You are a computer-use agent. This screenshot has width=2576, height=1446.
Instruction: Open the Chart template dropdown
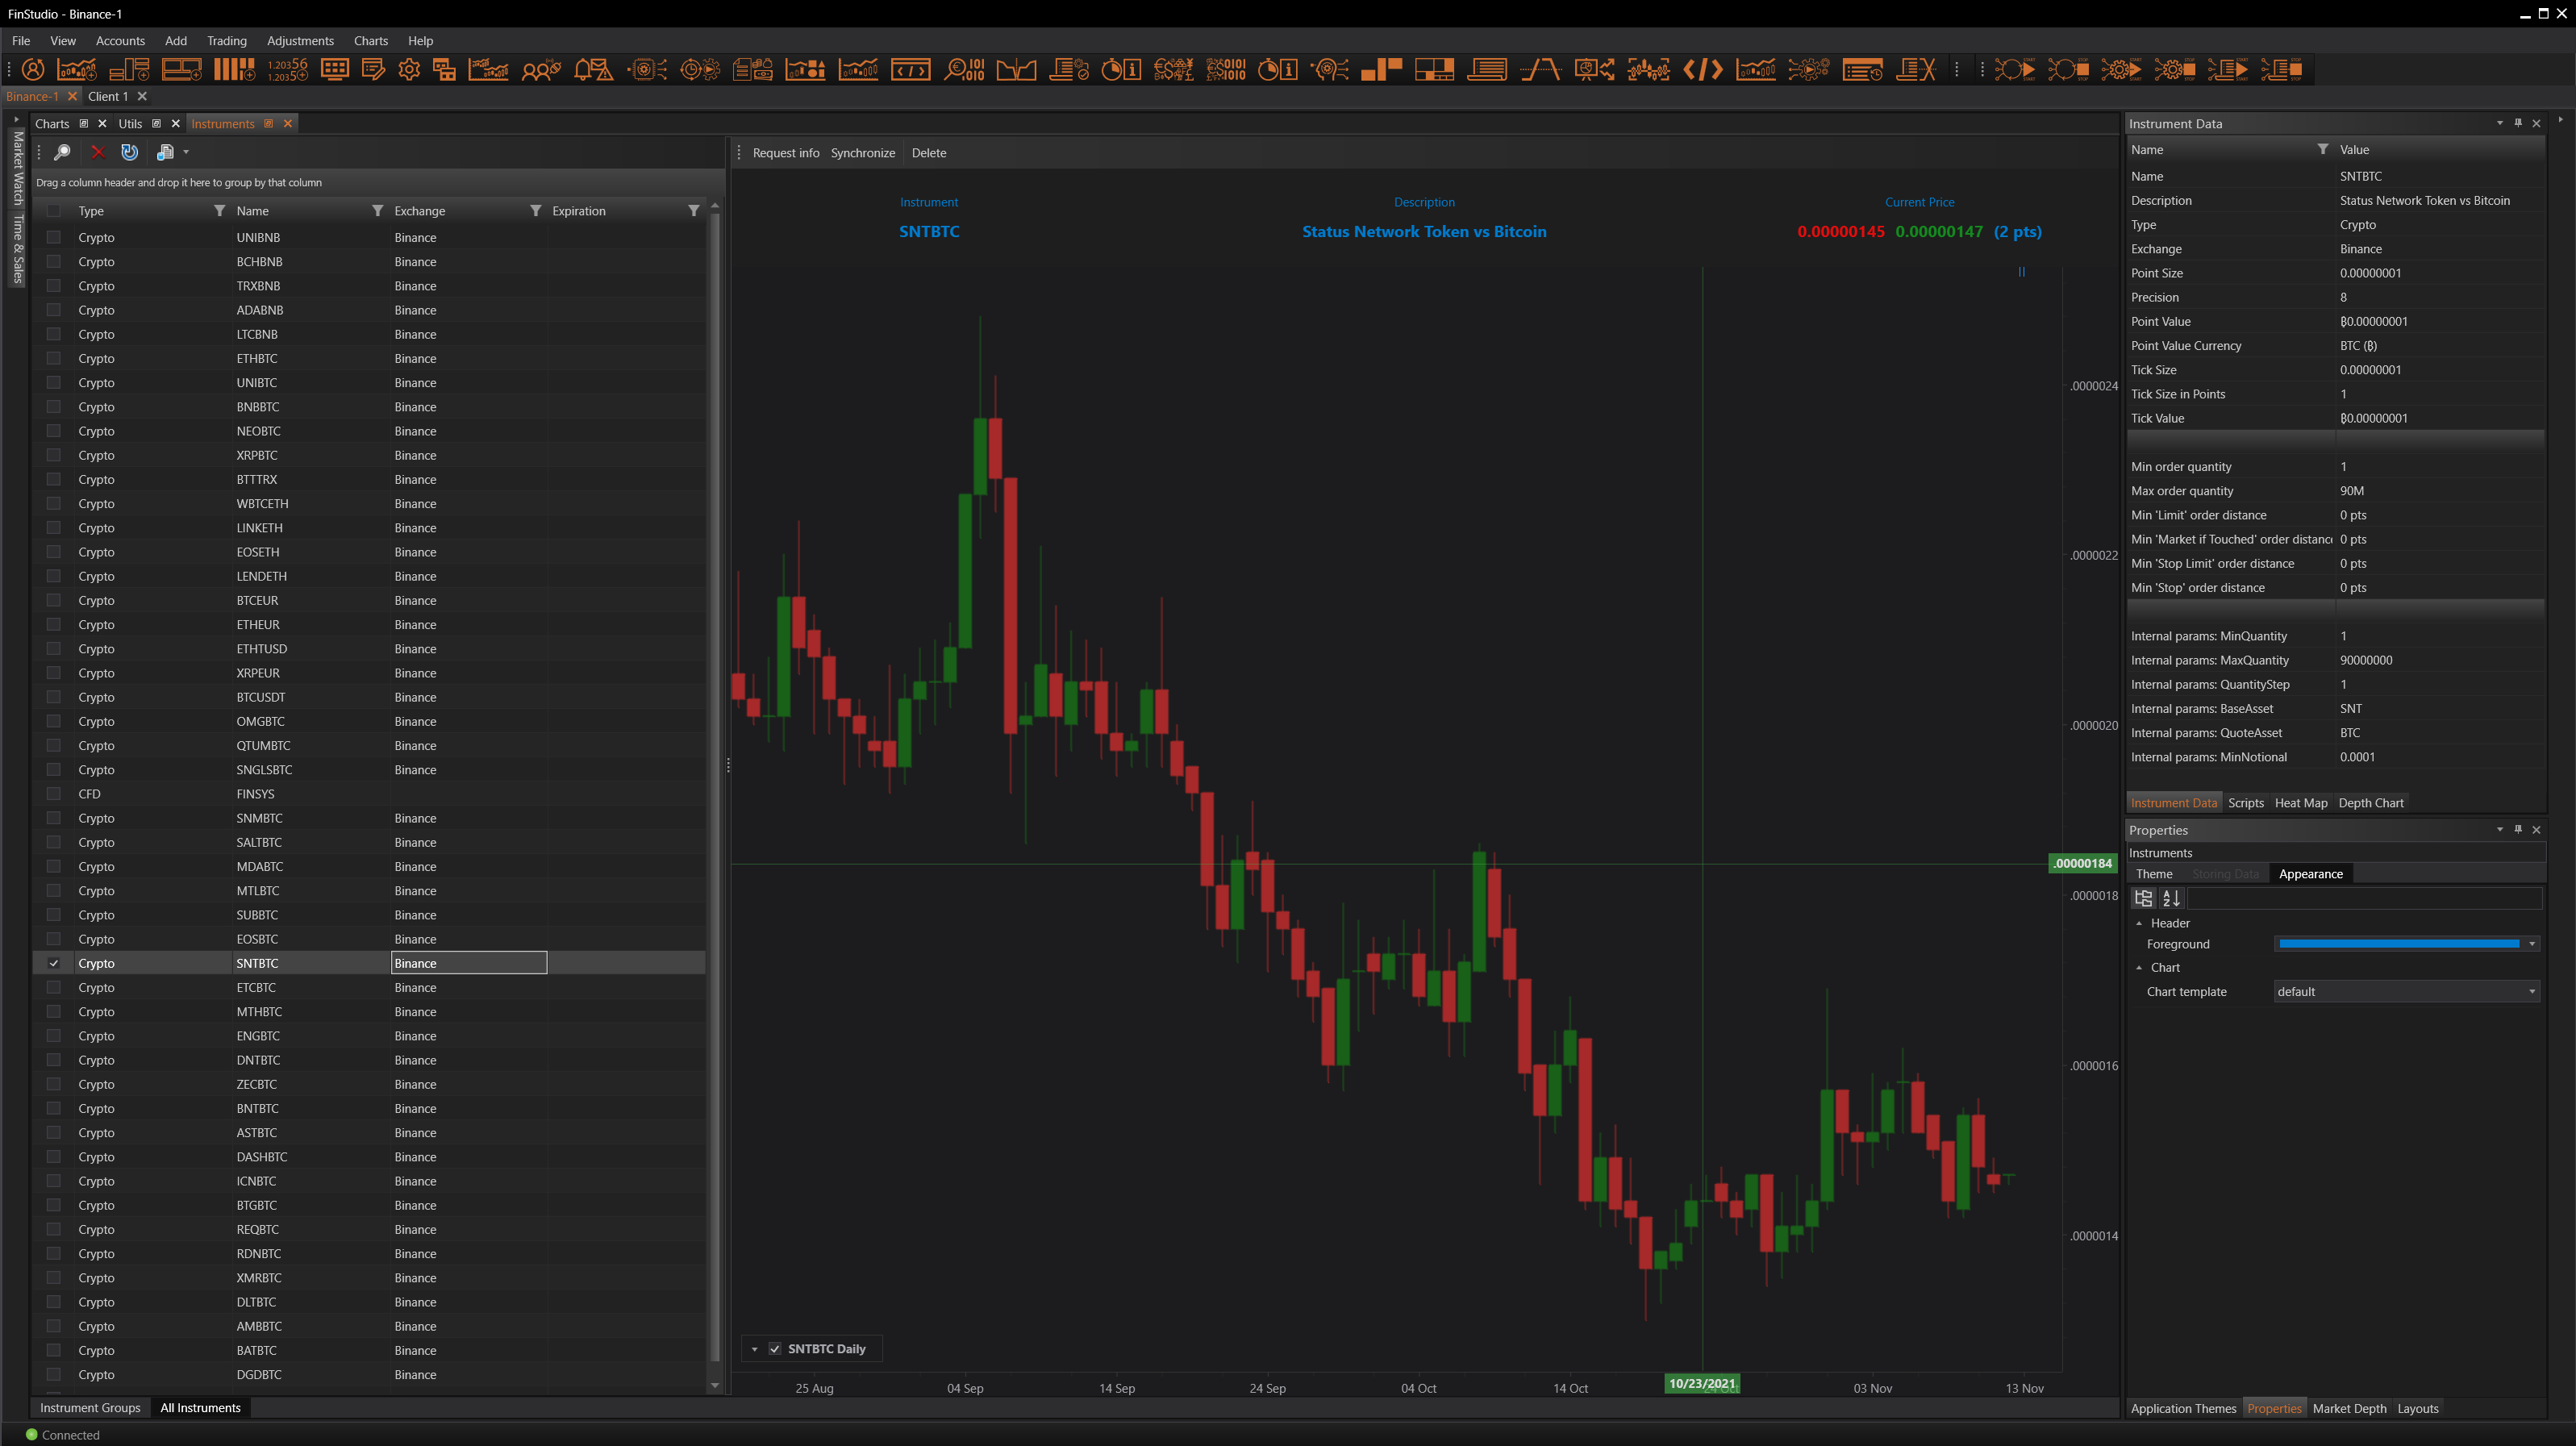pyautogui.click(x=2531, y=992)
